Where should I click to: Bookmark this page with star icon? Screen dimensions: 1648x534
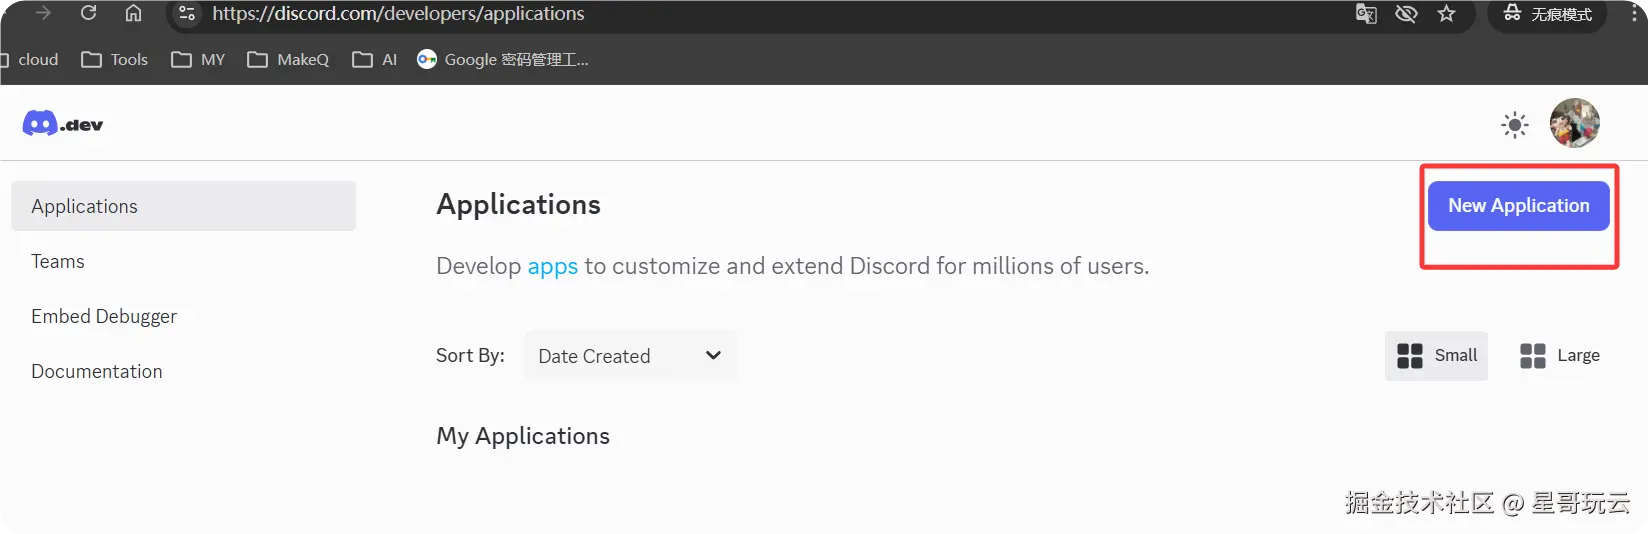click(1446, 14)
